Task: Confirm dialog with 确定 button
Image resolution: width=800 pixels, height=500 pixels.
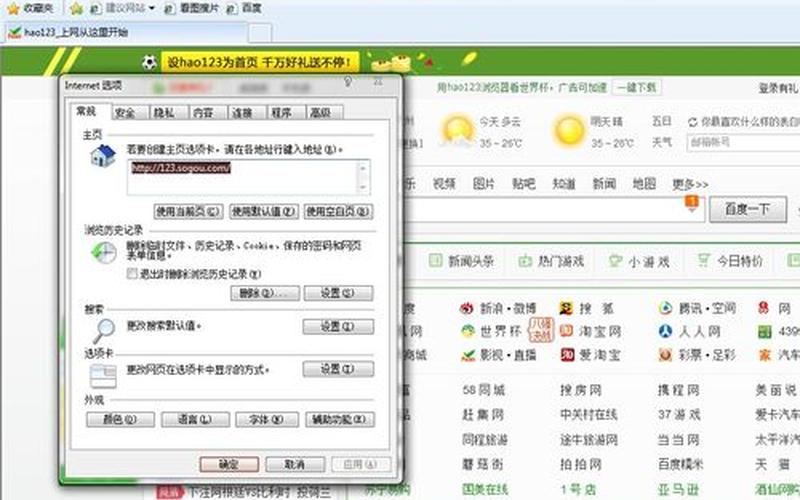Action: click(229, 464)
